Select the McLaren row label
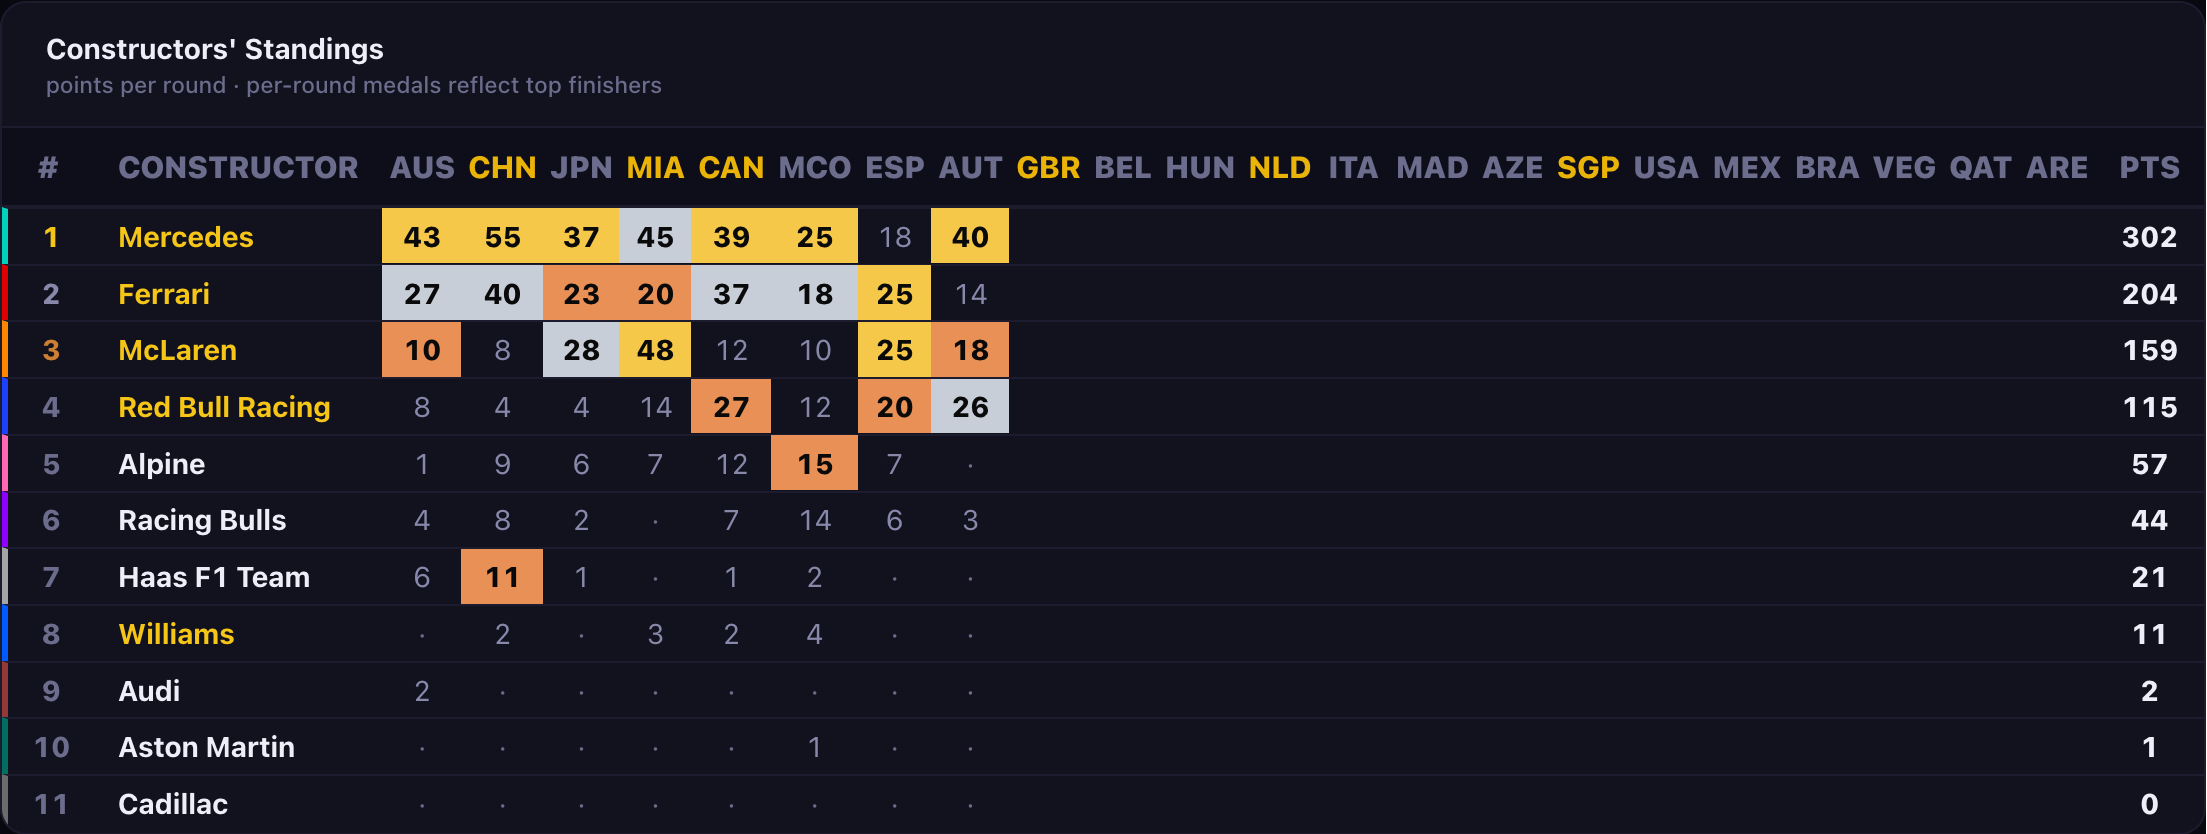Image resolution: width=2207 pixels, height=834 pixels. click(x=177, y=350)
